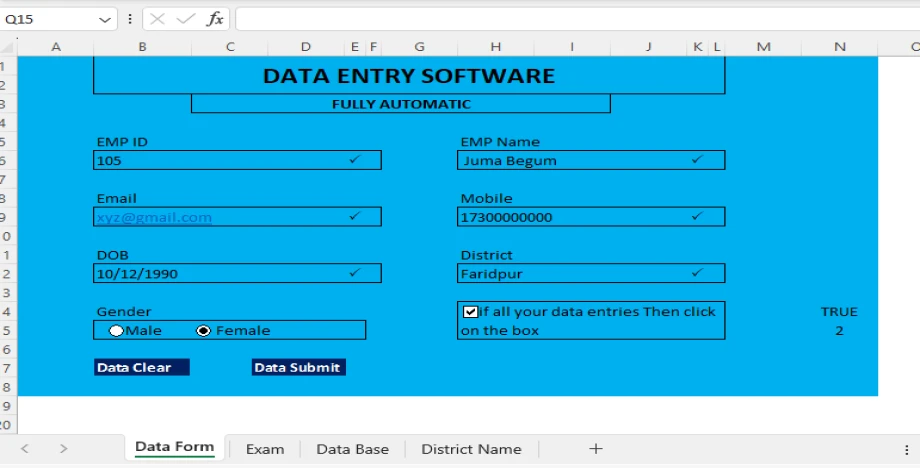Open the District Name sheet tab

[x=471, y=449]
